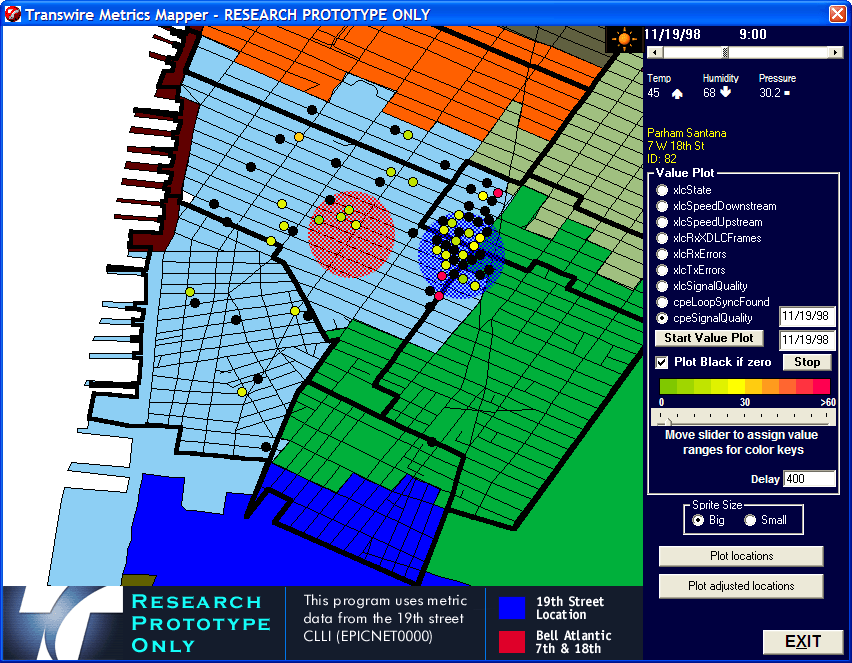This screenshot has height=663, width=852.
Task: Click the humidity down arrow icon
Action: click(725, 92)
